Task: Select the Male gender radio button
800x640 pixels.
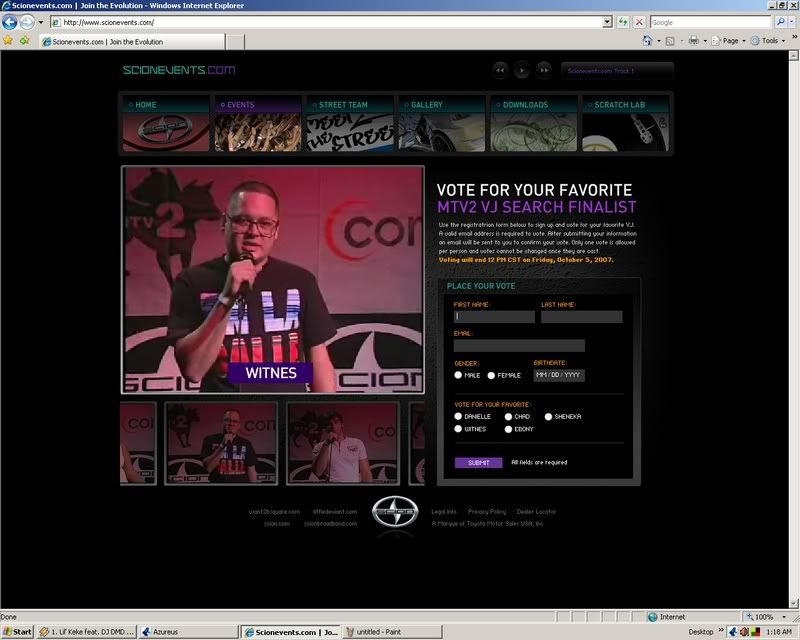Action: click(458, 375)
